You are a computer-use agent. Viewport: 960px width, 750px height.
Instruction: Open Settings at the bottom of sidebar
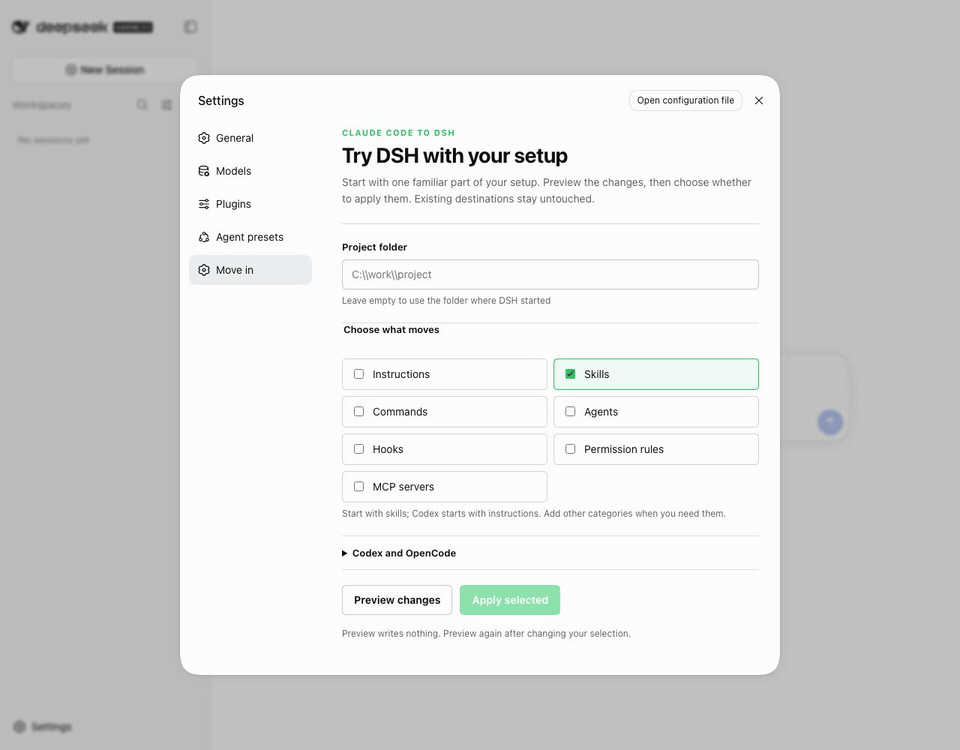[x=42, y=727]
